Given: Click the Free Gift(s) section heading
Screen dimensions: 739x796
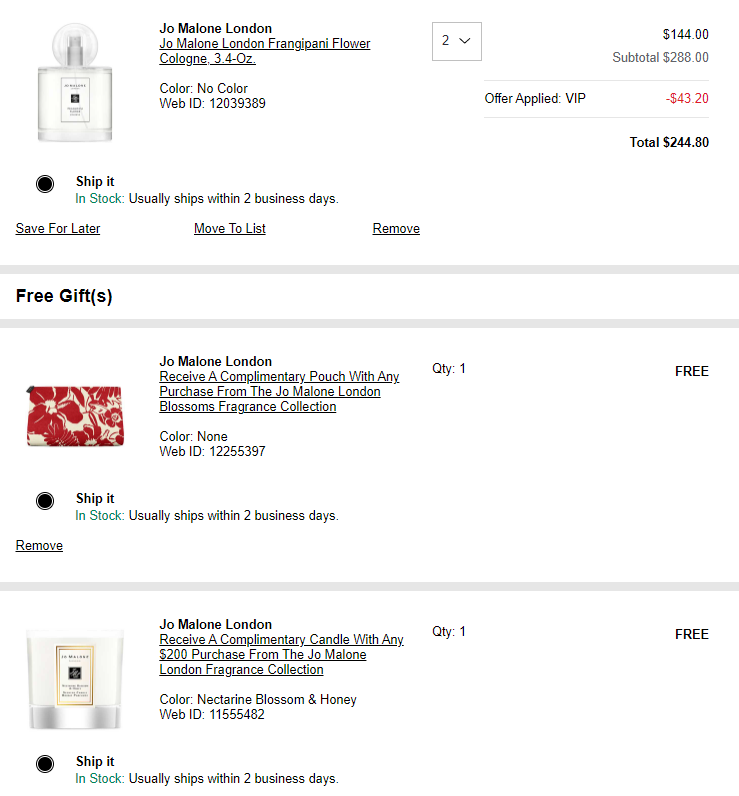Looking at the screenshot, I should point(64,296).
